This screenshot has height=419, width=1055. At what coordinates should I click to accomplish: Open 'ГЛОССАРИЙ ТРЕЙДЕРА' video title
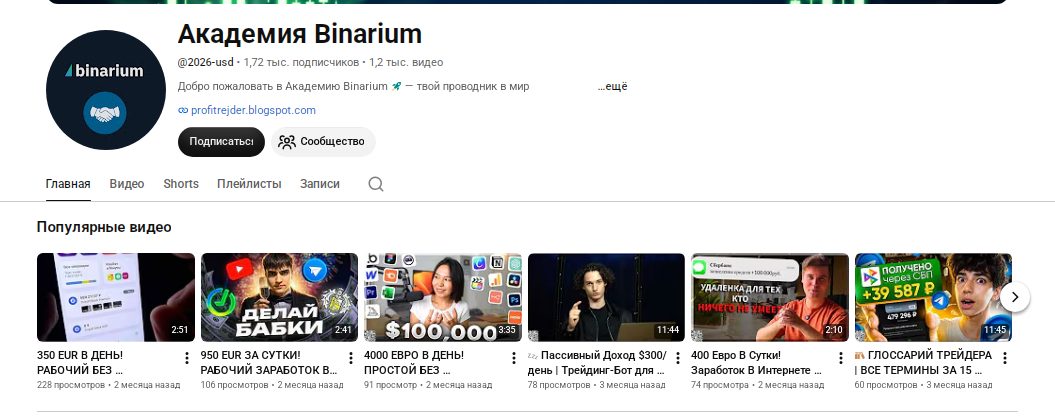pyautogui.click(x=923, y=363)
